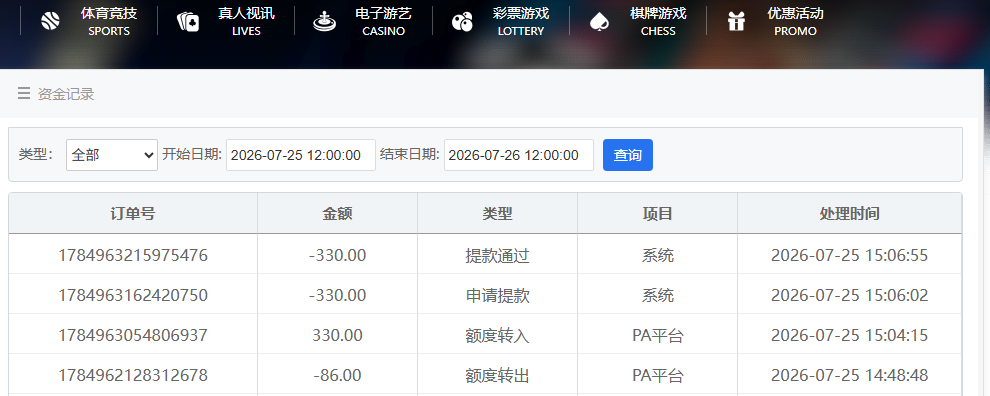This screenshot has width=990, height=396.
Task: Click the 提款通过 type cell
Action: click(x=498, y=255)
